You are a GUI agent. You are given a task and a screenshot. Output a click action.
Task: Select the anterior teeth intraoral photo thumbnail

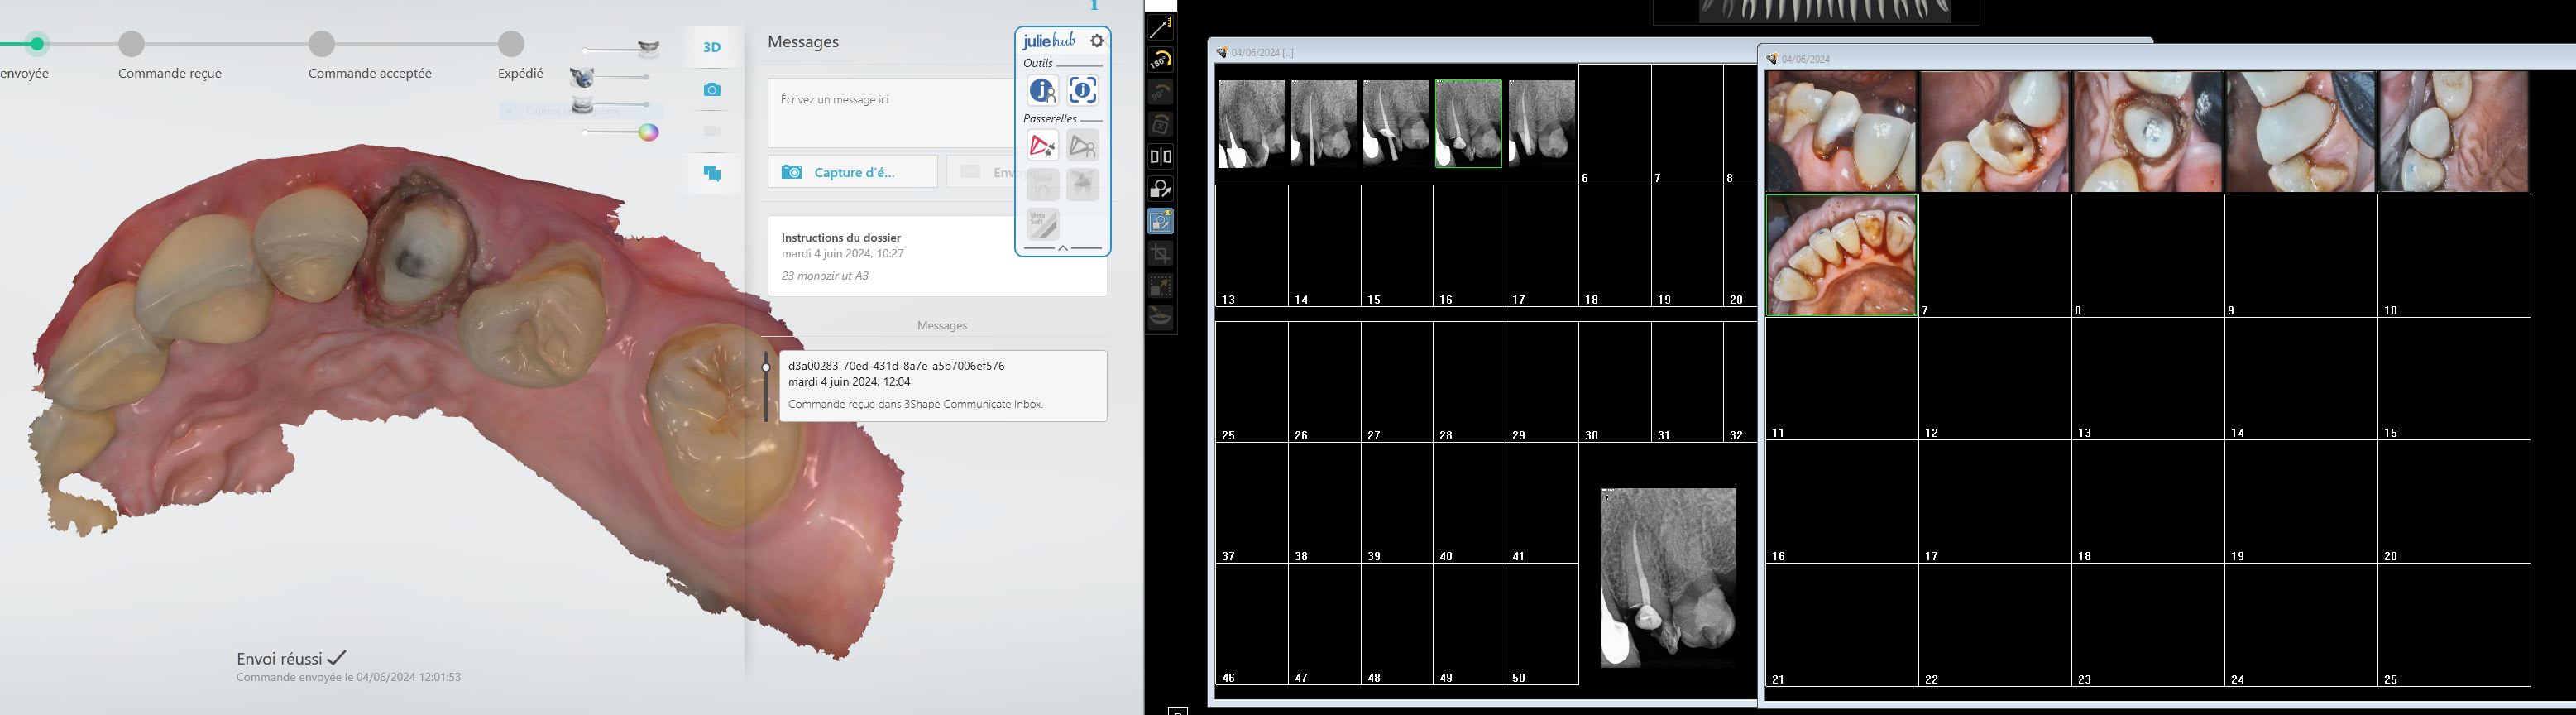[x=1841, y=256]
